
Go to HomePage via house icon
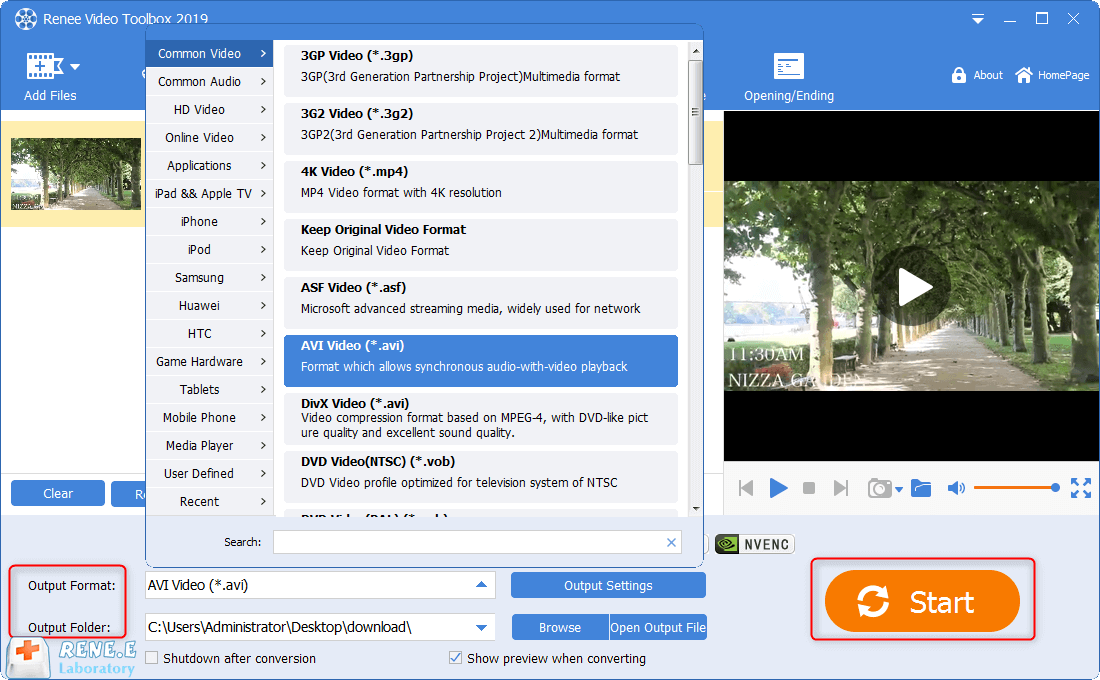pos(1024,75)
